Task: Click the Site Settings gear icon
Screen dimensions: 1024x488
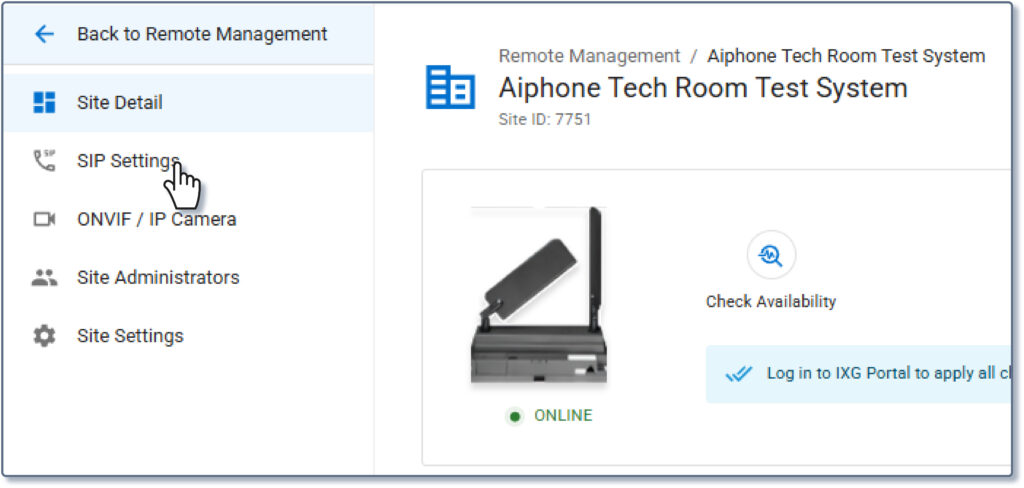Action: point(44,336)
